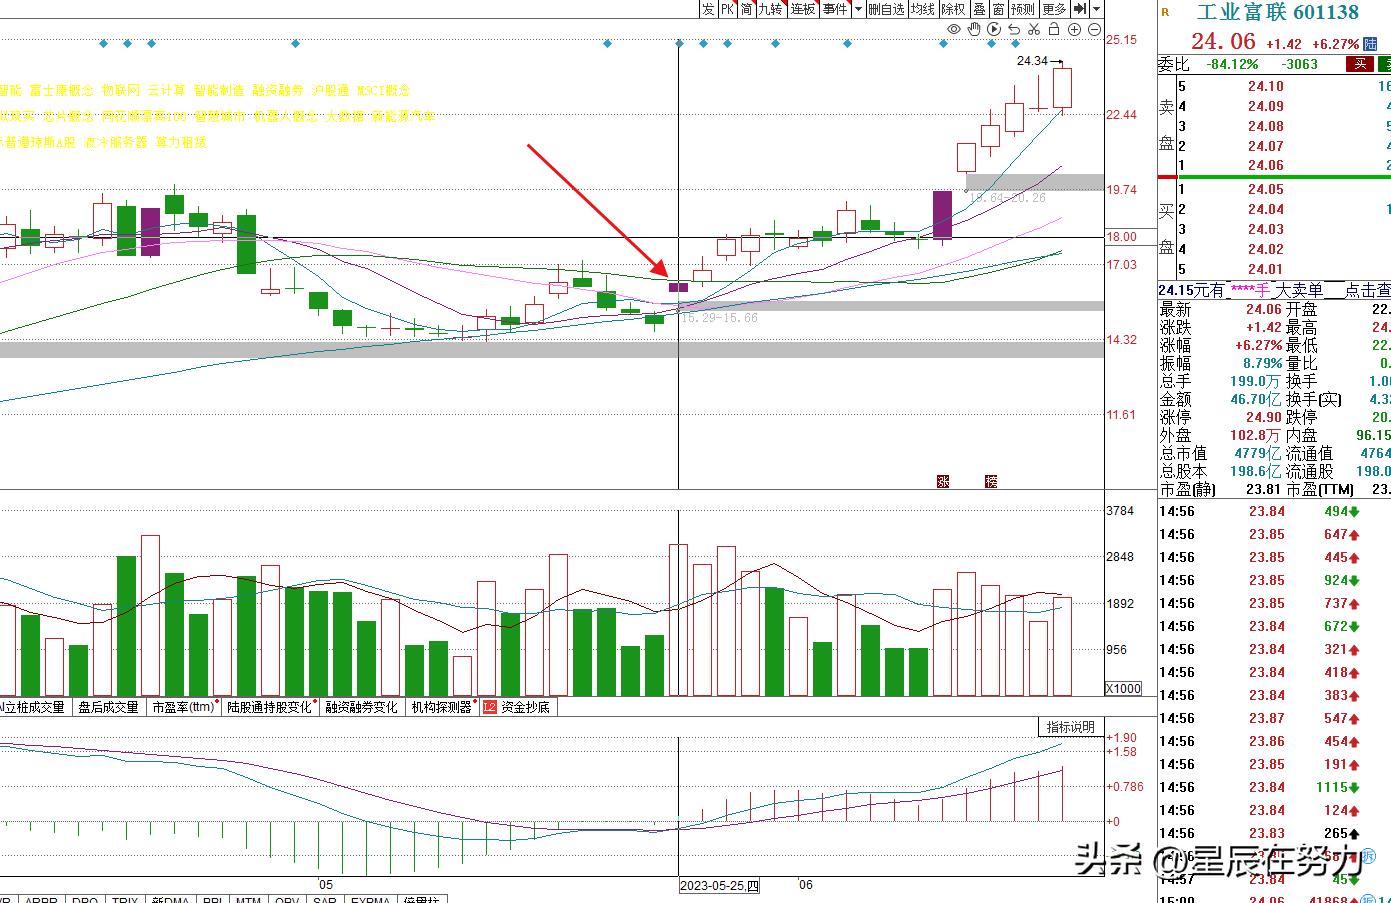1391x903 pixels.
Task: Select the sell-1 price 24.06
Action: click(x=1265, y=165)
